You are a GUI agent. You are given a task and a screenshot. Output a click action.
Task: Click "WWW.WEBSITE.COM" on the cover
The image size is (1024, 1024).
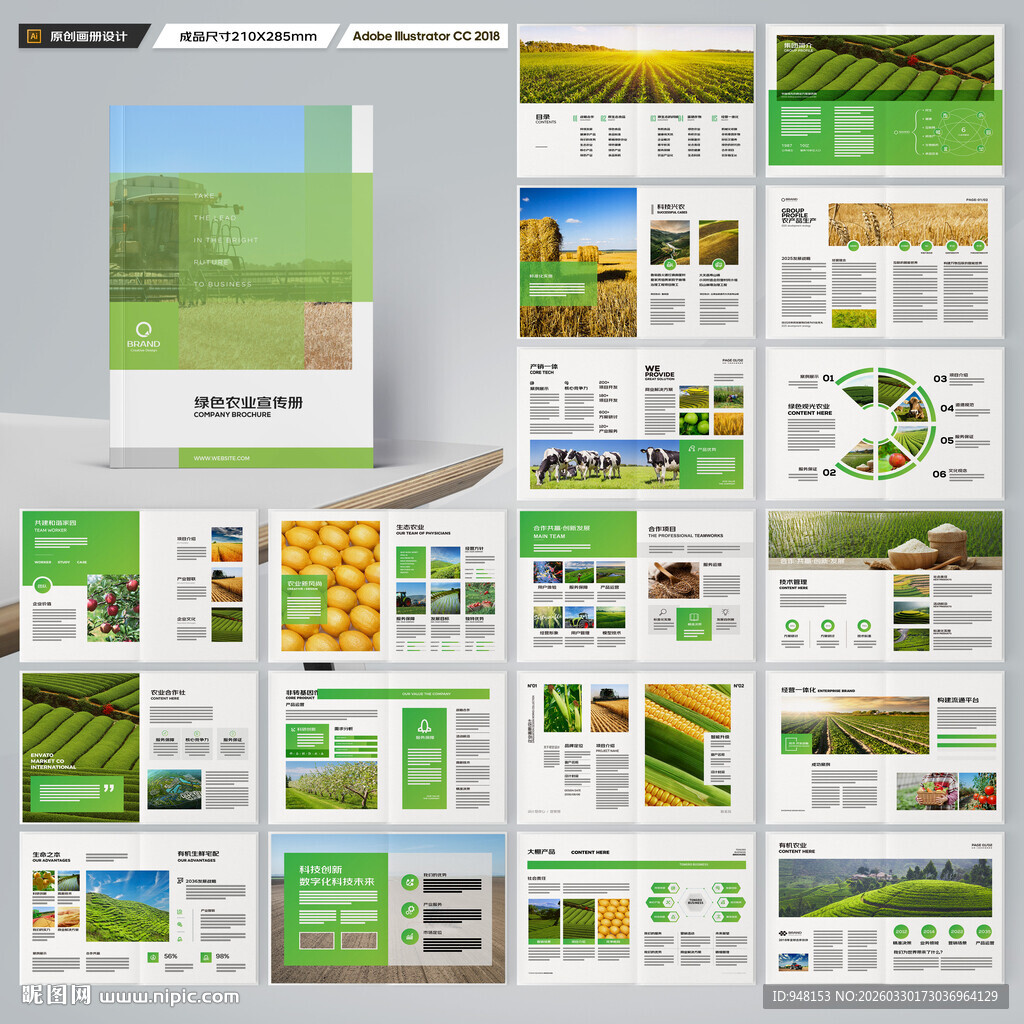click(221, 458)
